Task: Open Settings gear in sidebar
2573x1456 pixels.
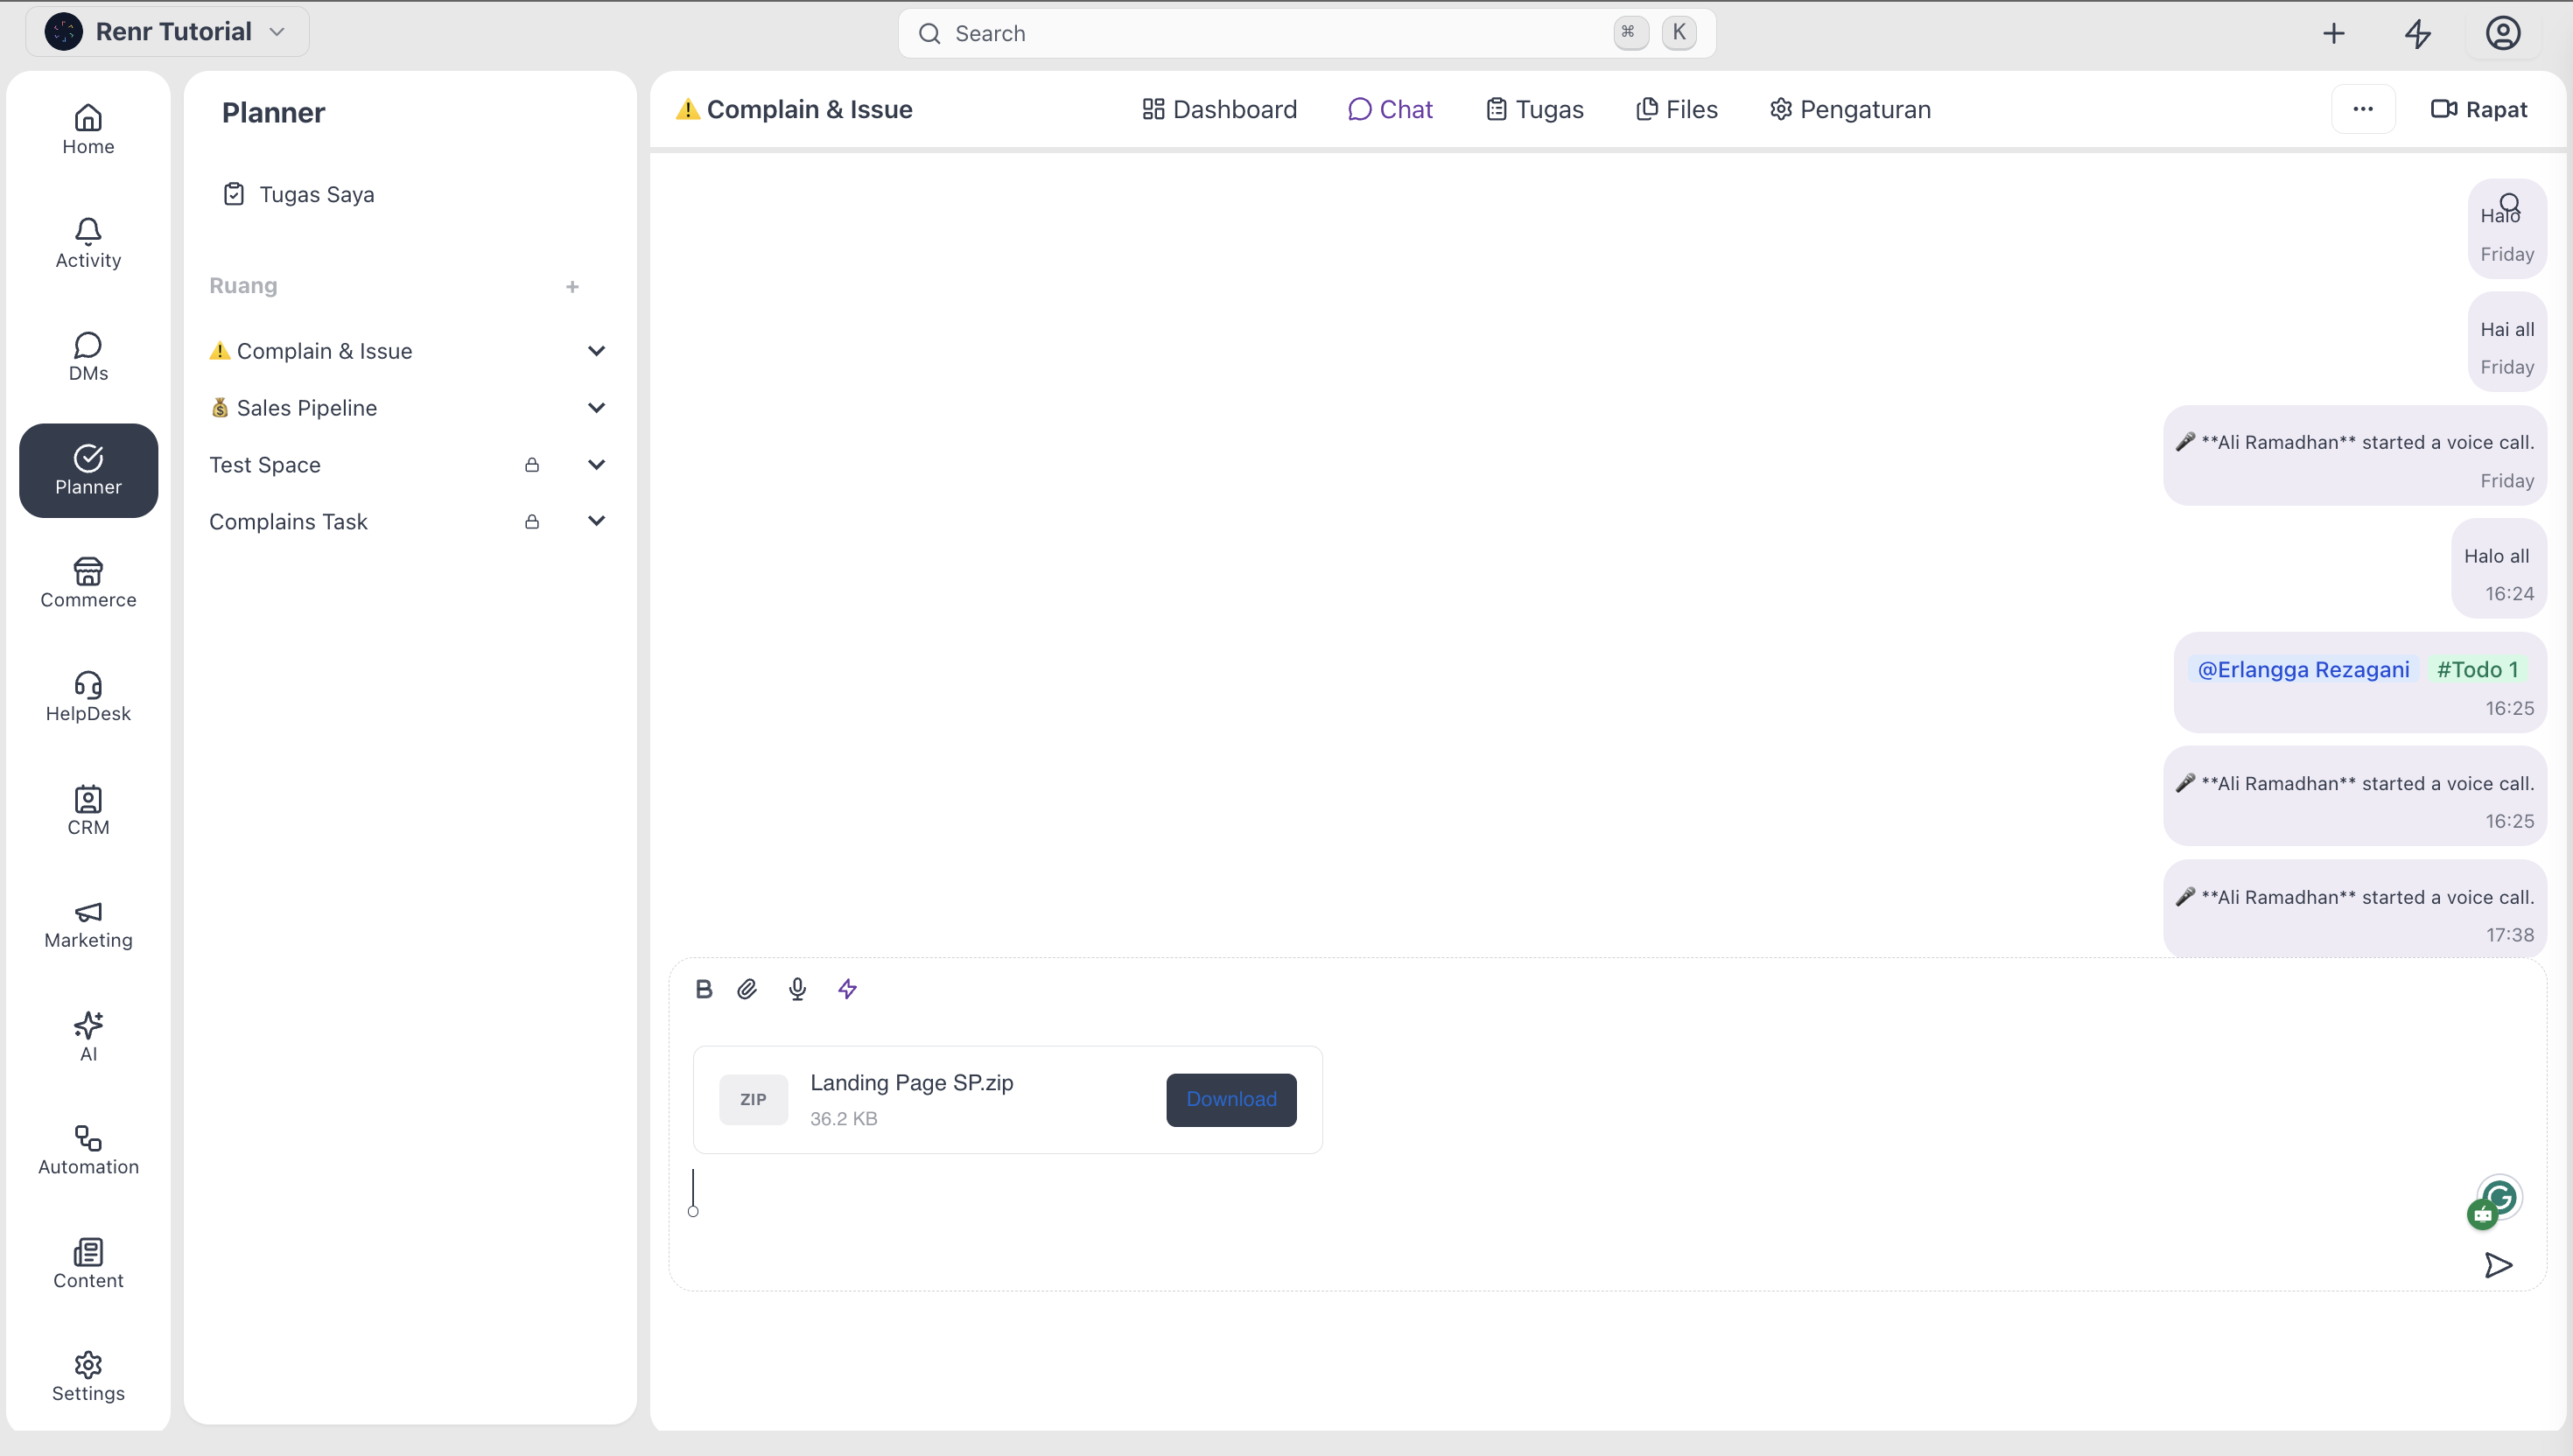Action: [x=88, y=1377]
